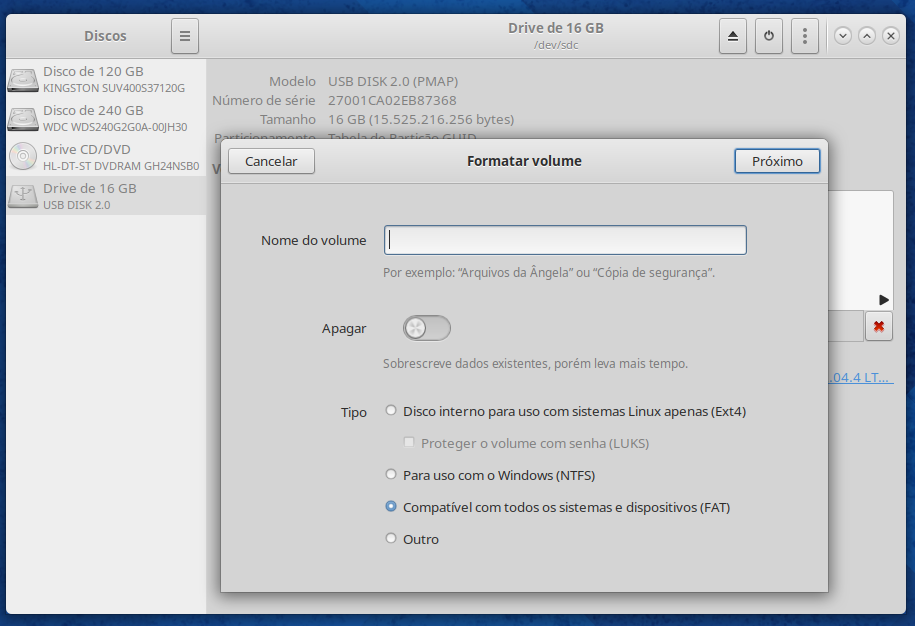The width and height of the screenshot is (915, 626).
Task: Click the red X delete partition icon
Action: [x=879, y=326]
